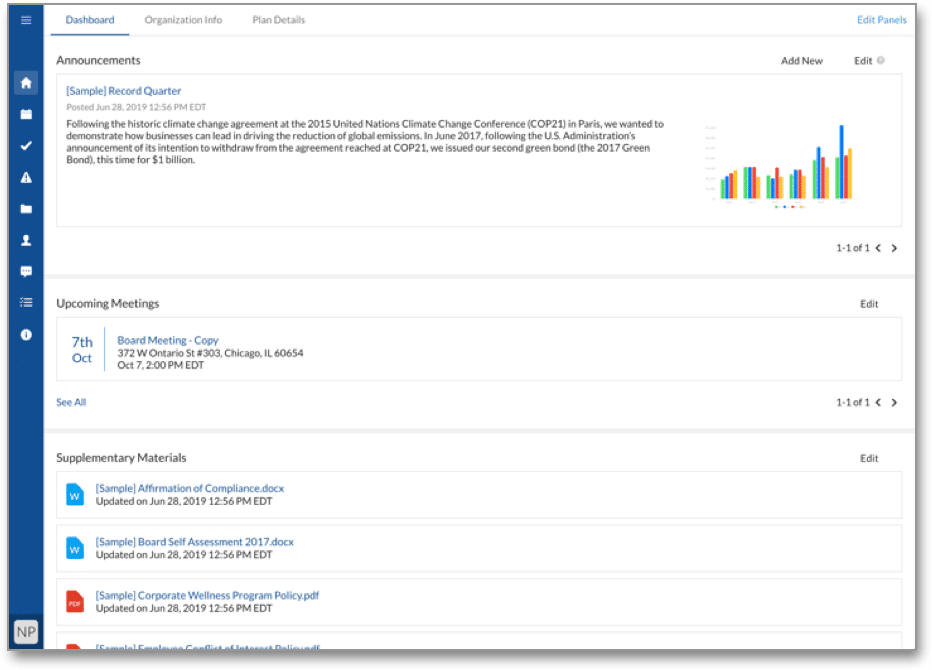Viewport: 932px width, 670px height.
Task: Open the folder icon in the sidebar
Action: [26, 209]
